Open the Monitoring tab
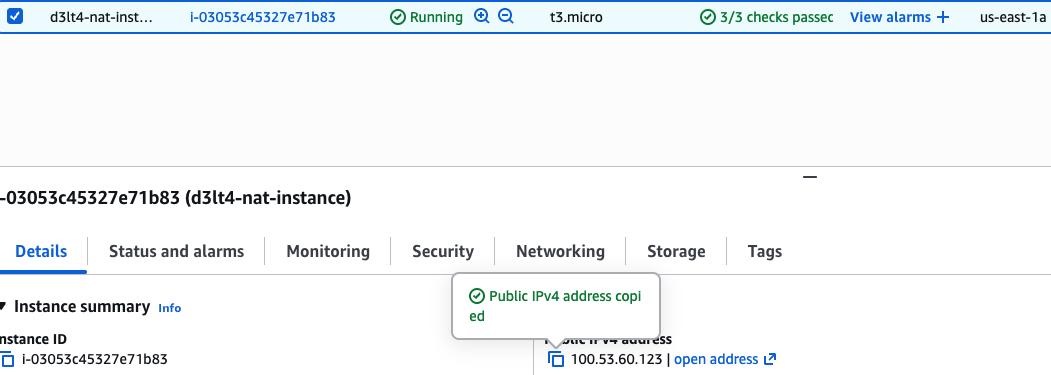This screenshot has width=1051, height=375. (x=328, y=252)
